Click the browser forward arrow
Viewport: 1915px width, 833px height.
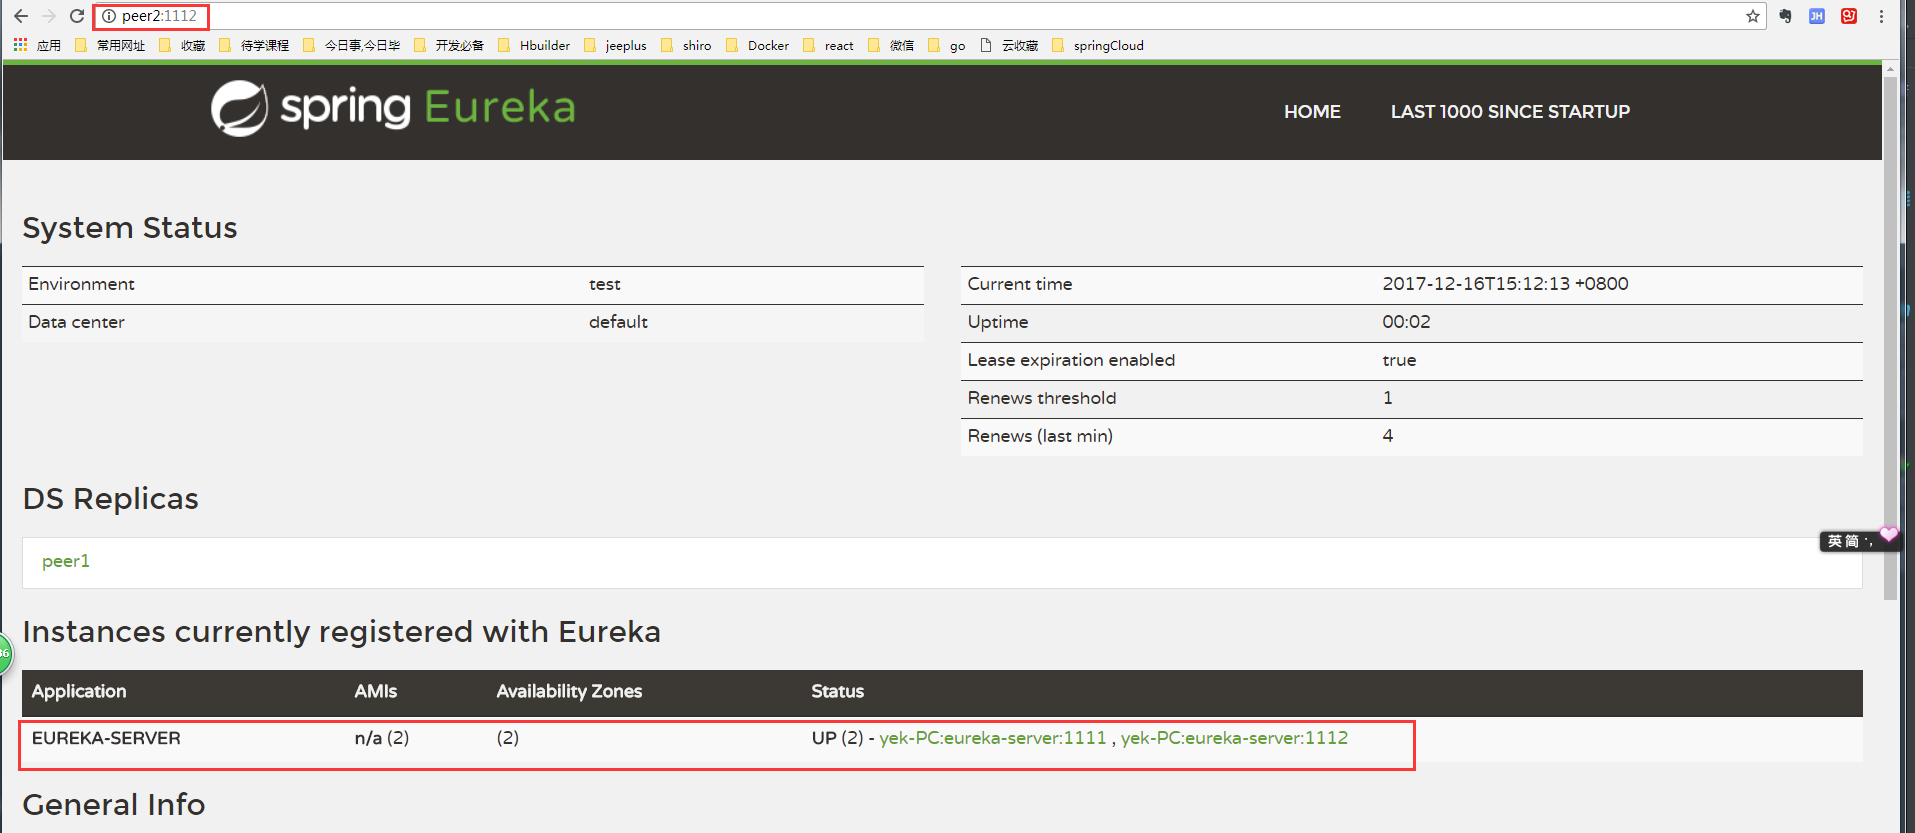click(49, 16)
